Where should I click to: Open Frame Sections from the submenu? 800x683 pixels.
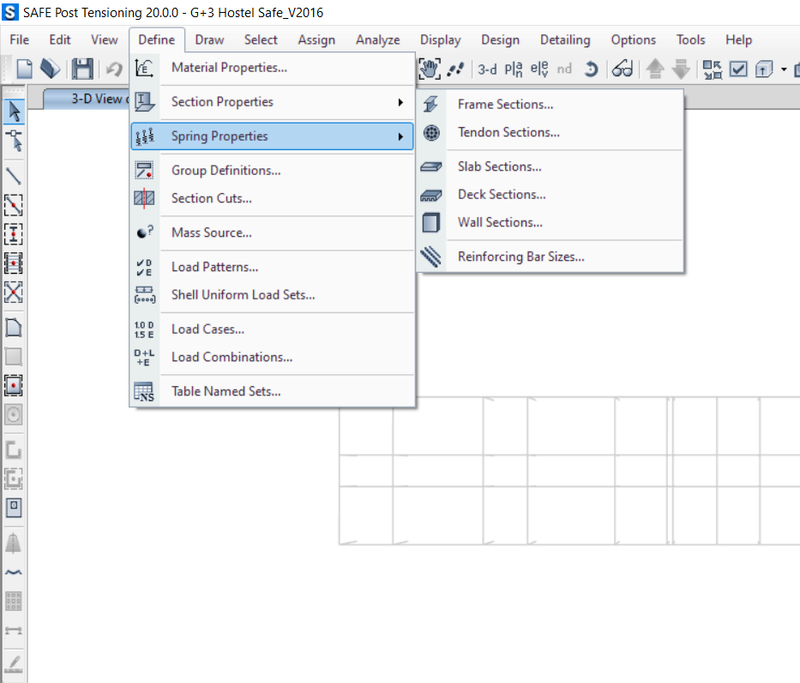551,105
